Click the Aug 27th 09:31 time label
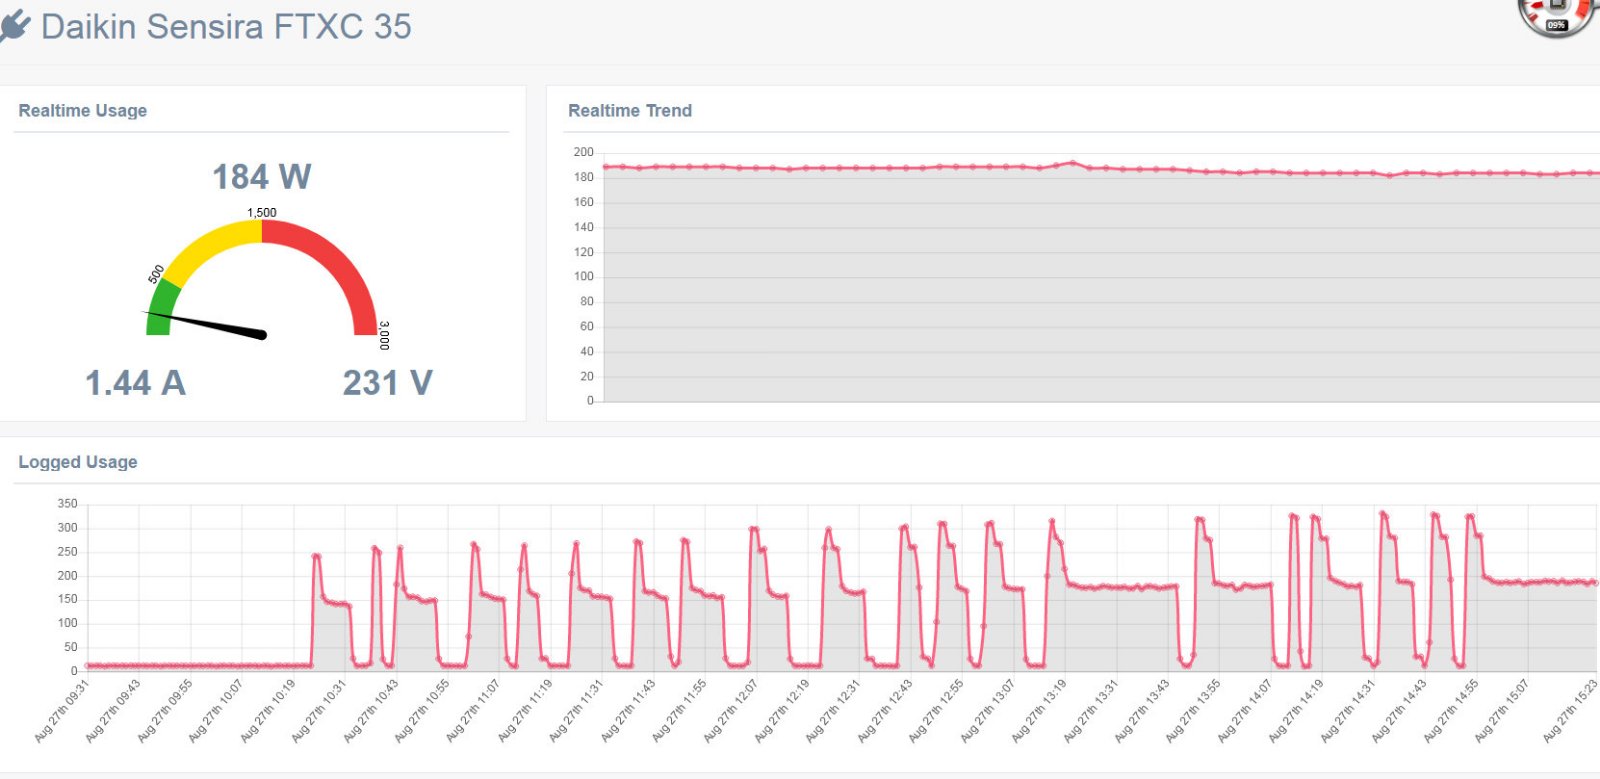 point(62,711)
